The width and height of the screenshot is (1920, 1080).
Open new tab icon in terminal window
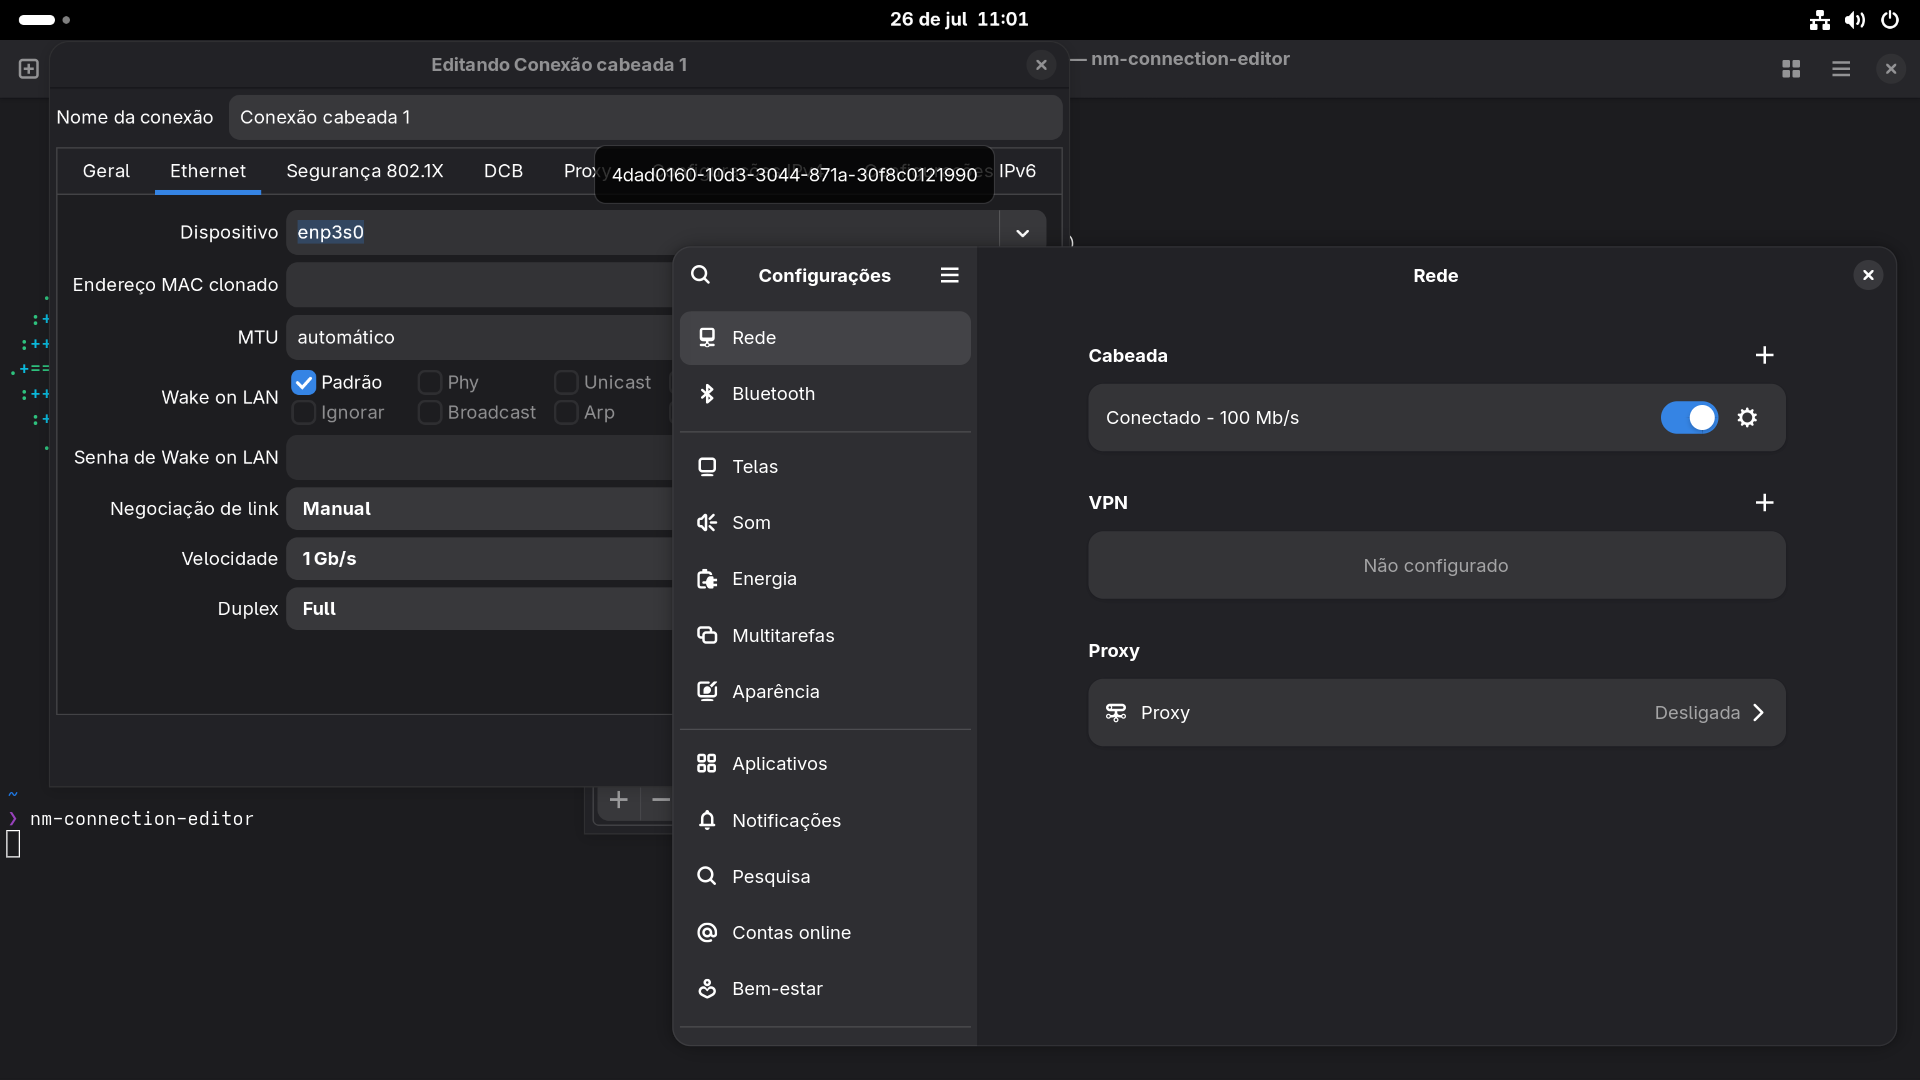29,69
